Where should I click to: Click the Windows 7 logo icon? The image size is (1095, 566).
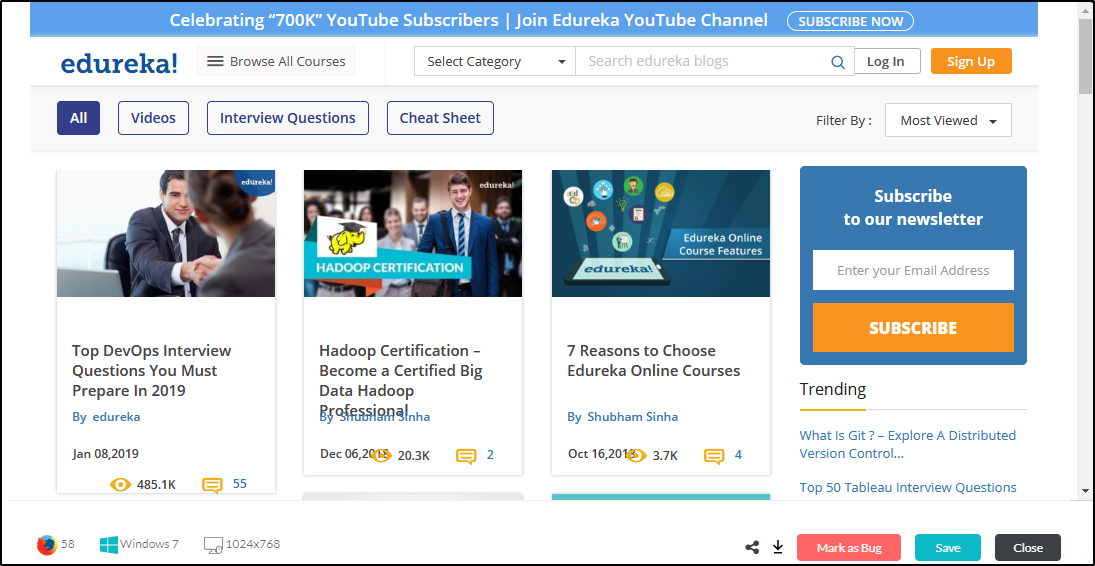click(x=108, y=545)
